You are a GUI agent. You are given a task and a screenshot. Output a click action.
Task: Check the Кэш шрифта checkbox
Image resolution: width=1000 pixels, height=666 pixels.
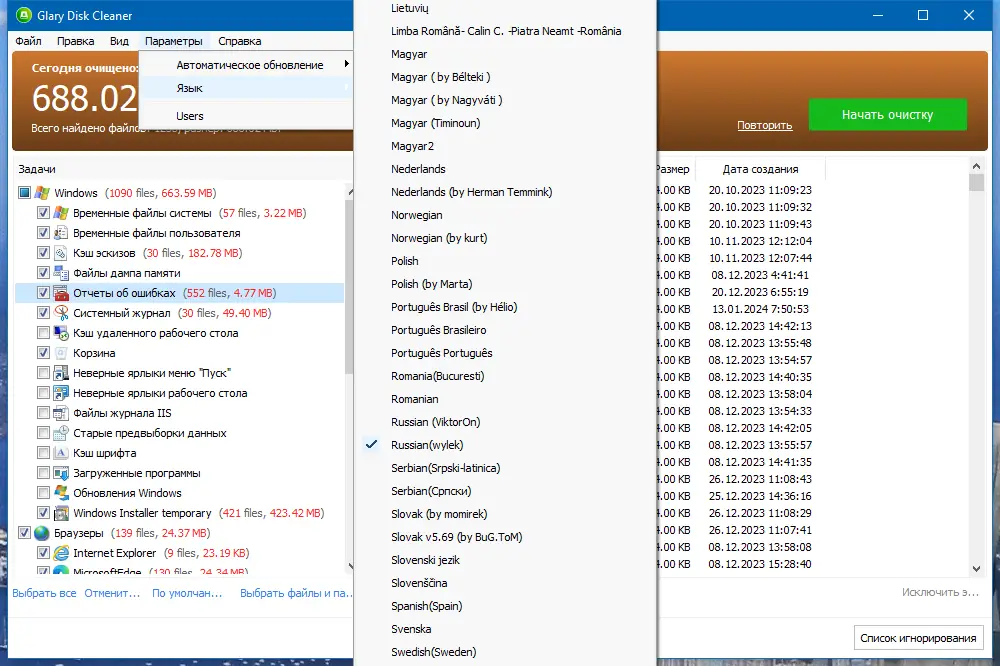[43, 453]
